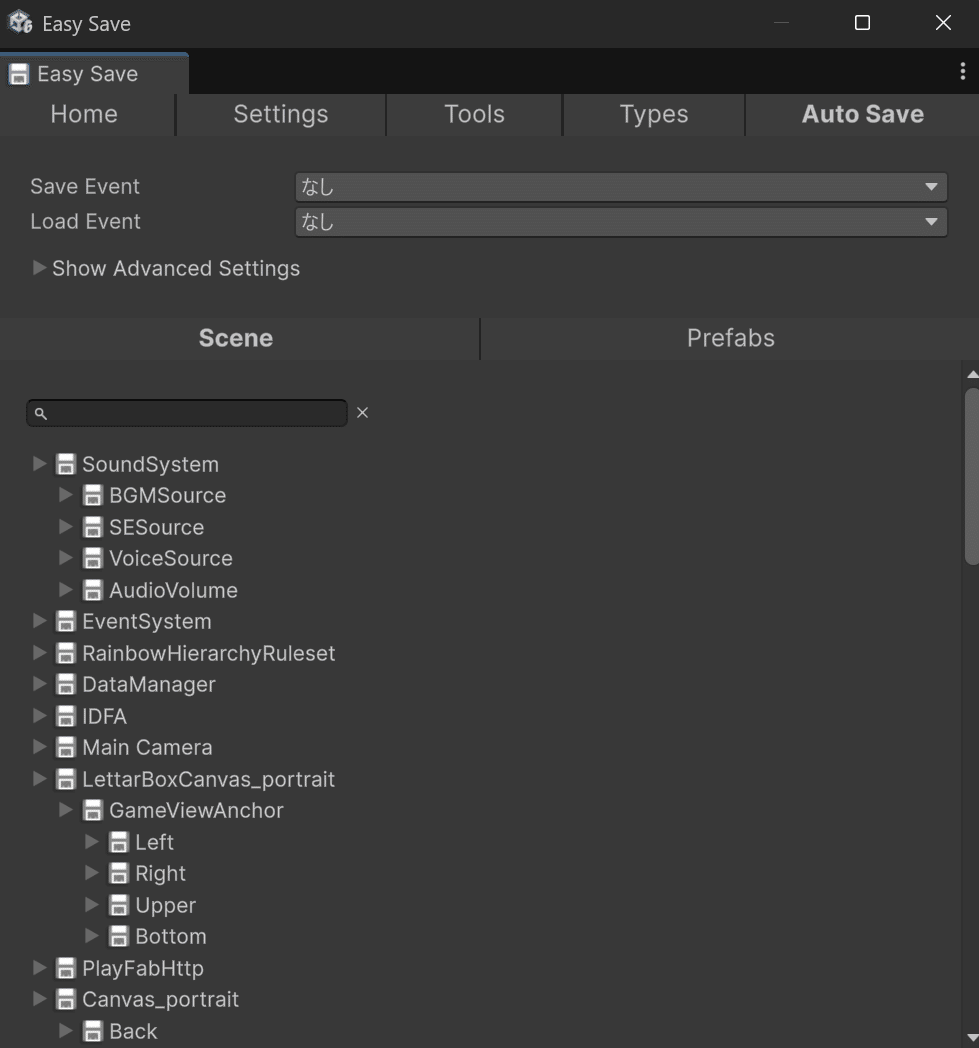The width and height of the screenshot is (979, 1048).
Task: Click the magnifier icon in the search field
Action: pos(38,412)
